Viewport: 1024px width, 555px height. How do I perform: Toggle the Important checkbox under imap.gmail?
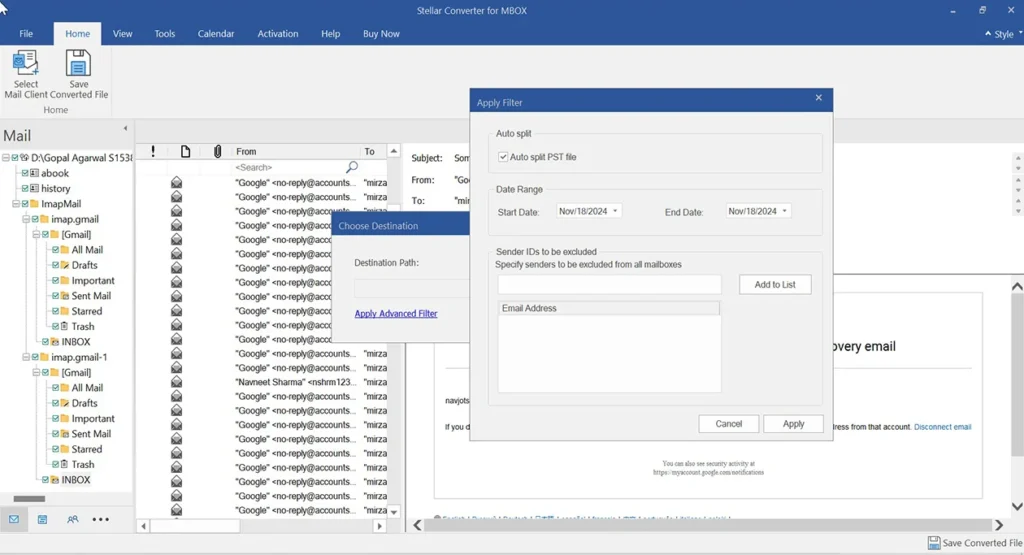pos(56,280)
